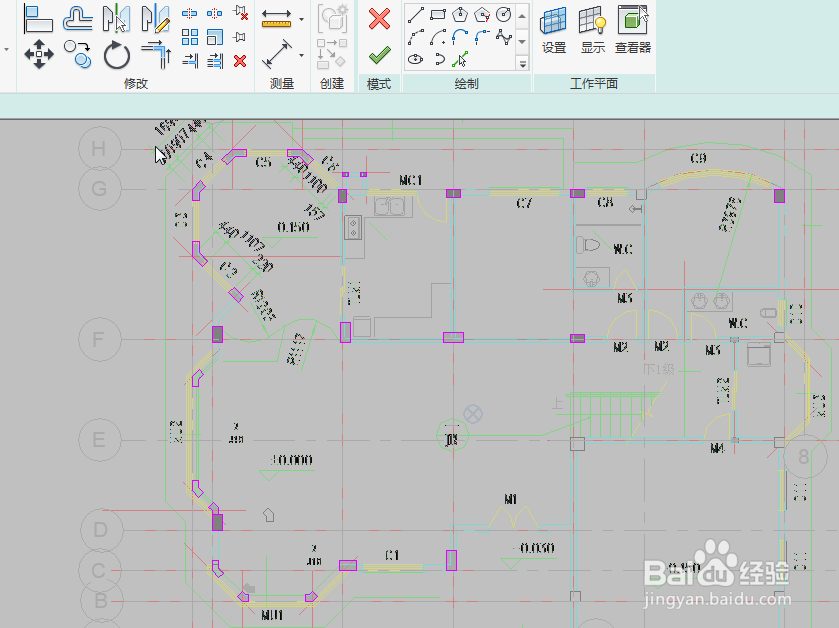
Task: Select Measure Between Two References tool
Action: pos(277,19)
